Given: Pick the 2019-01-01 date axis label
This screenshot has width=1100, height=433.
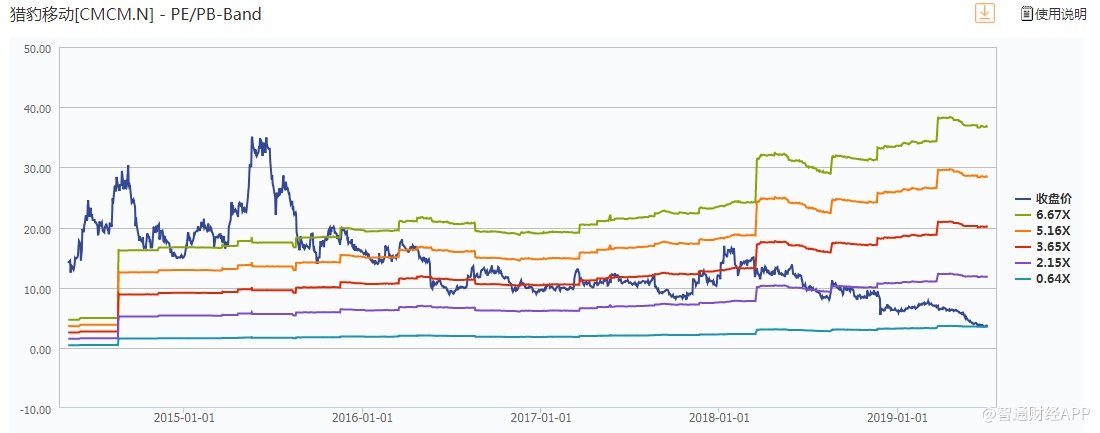Looking at the screenshot, I should click(x=896, y=417).
